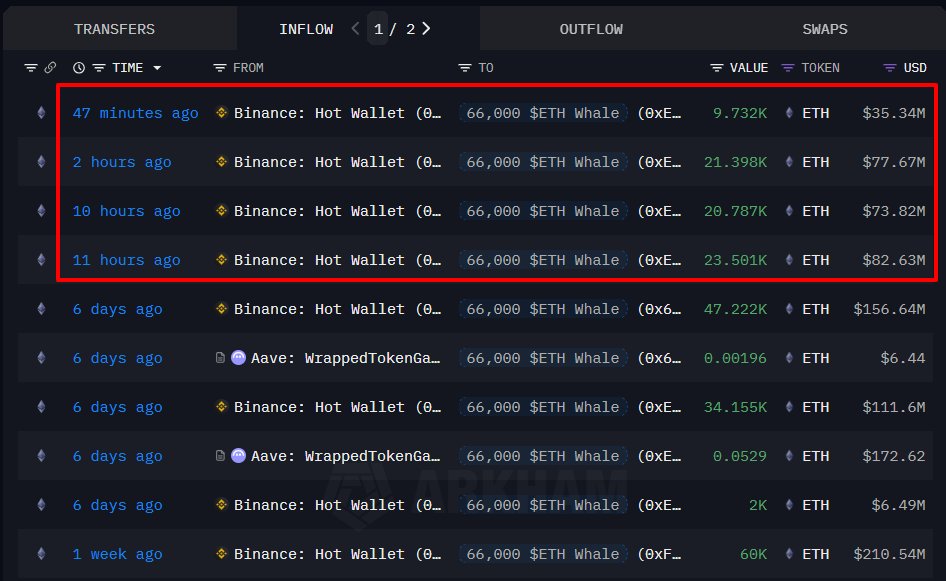
Task: Click ETH token icon in $6.49M row
Action: click(789, 504)
